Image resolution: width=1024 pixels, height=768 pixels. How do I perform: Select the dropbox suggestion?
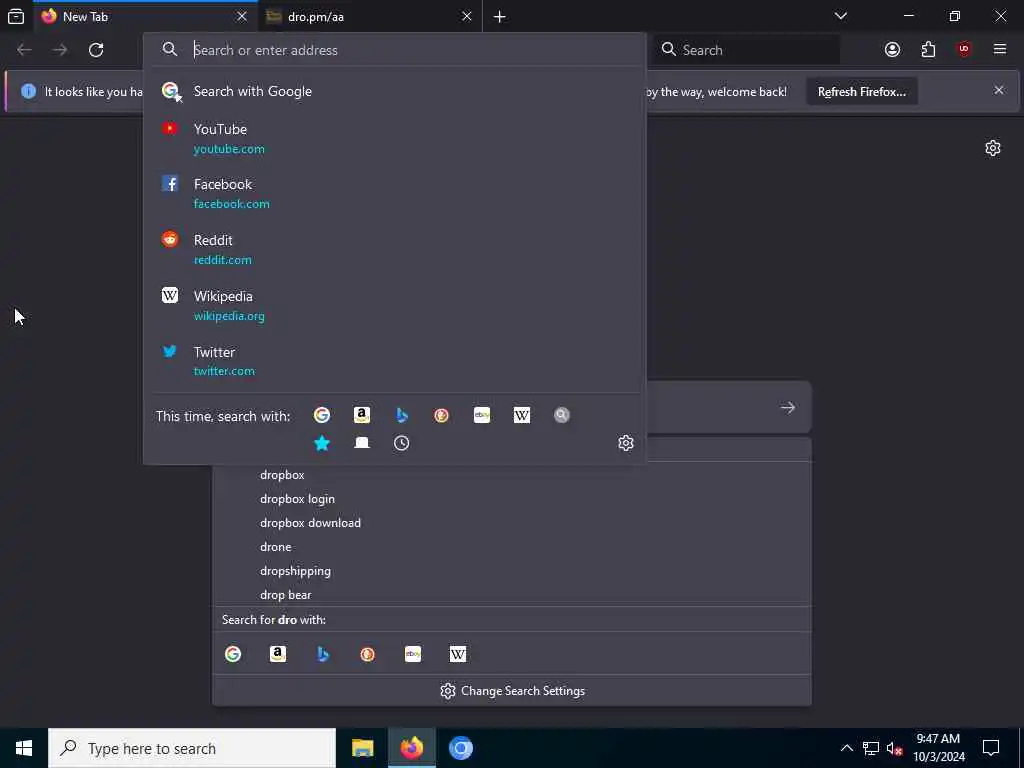tap(512, 475)
